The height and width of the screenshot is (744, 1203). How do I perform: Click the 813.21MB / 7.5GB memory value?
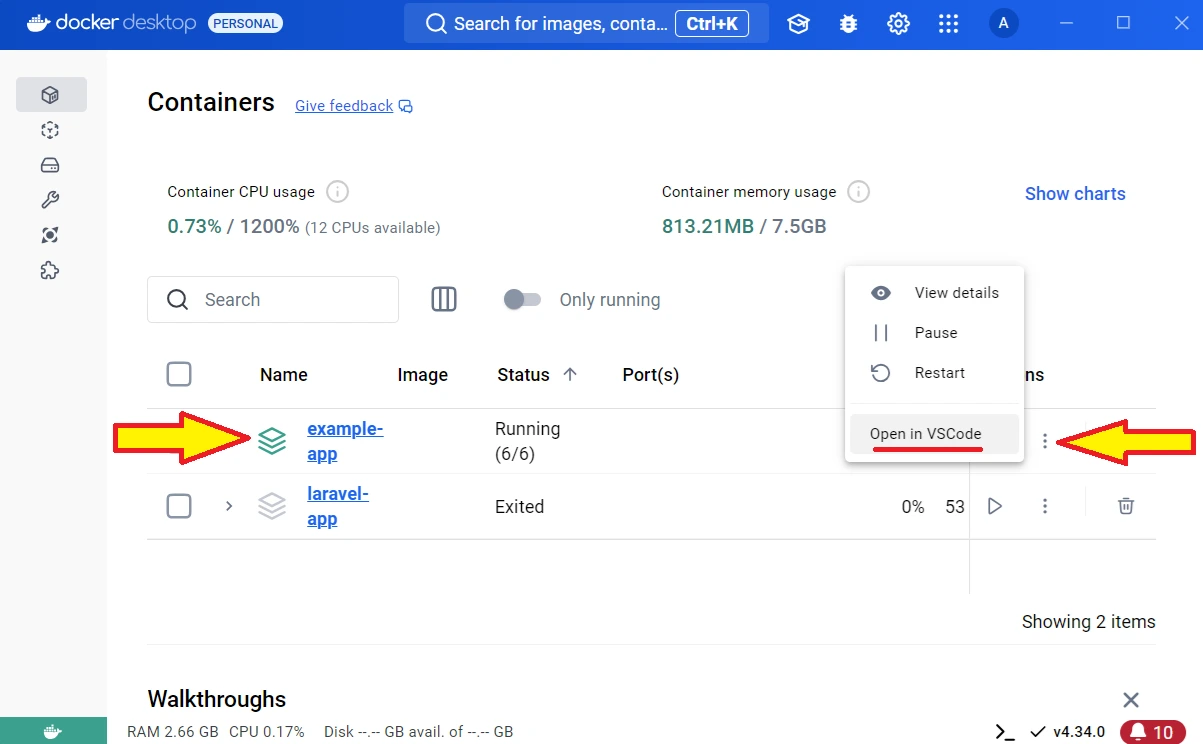(744, 227)
